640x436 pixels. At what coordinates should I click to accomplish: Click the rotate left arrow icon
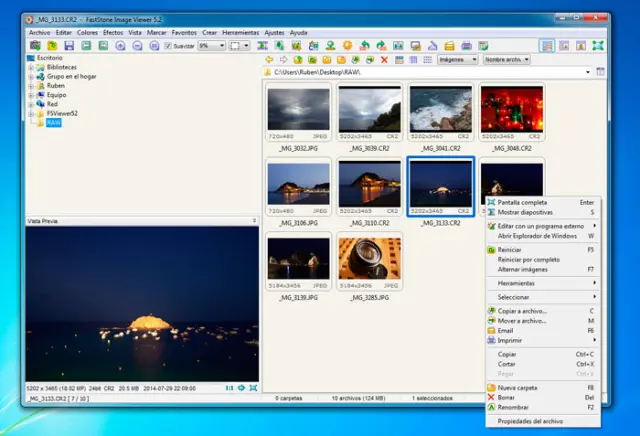365,46
